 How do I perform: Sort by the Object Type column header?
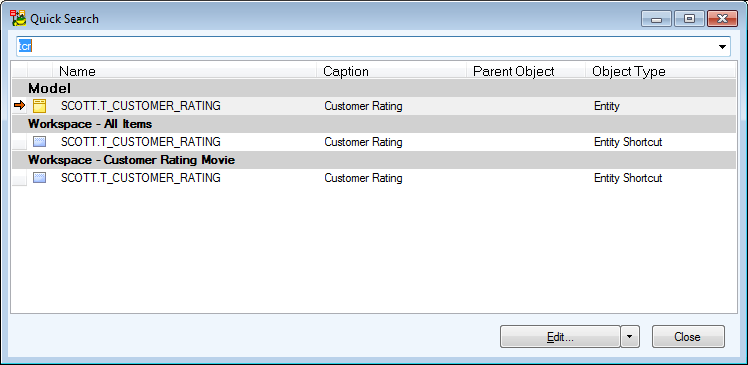point(660,72)
